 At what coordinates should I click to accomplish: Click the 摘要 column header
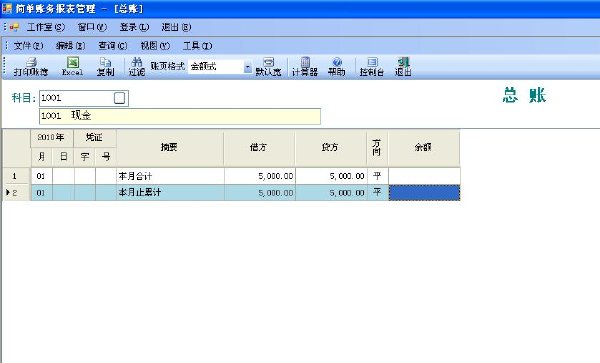(170, 148)
